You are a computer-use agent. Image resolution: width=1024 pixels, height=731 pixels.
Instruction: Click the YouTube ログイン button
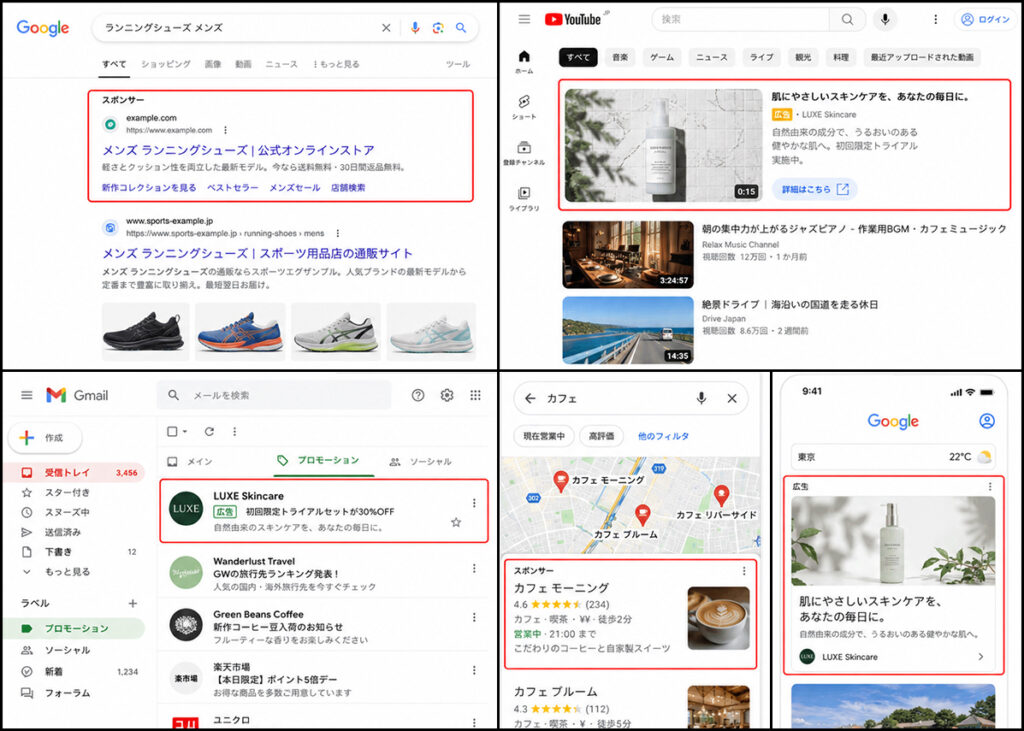pyautogui.click(x=985, y=20)
